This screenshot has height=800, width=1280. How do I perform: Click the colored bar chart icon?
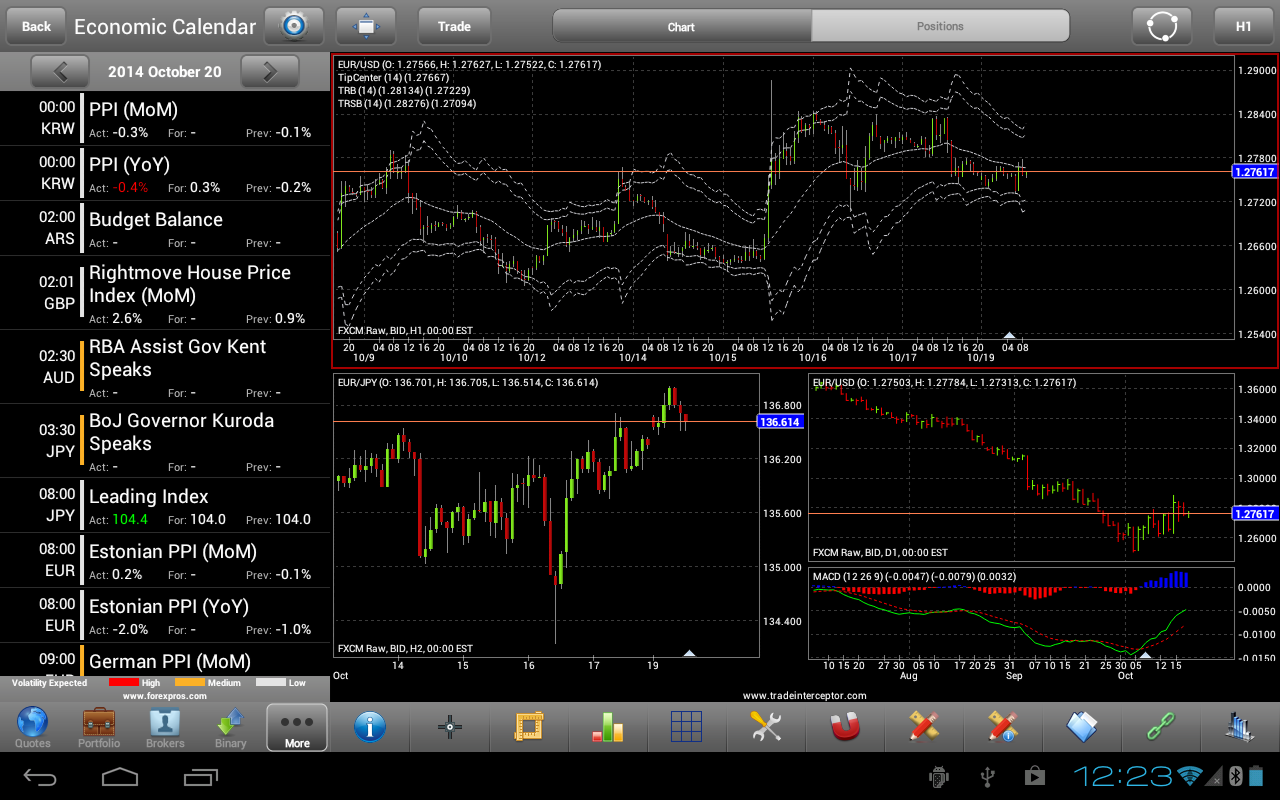[x=607, y=727]
